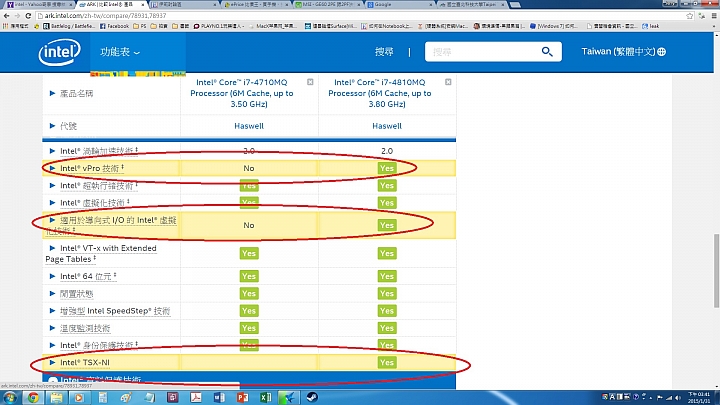This screenshot has width=720, height=405.
Task: Click the page vertical scrollbar thumb
Action: coord(716,271)
